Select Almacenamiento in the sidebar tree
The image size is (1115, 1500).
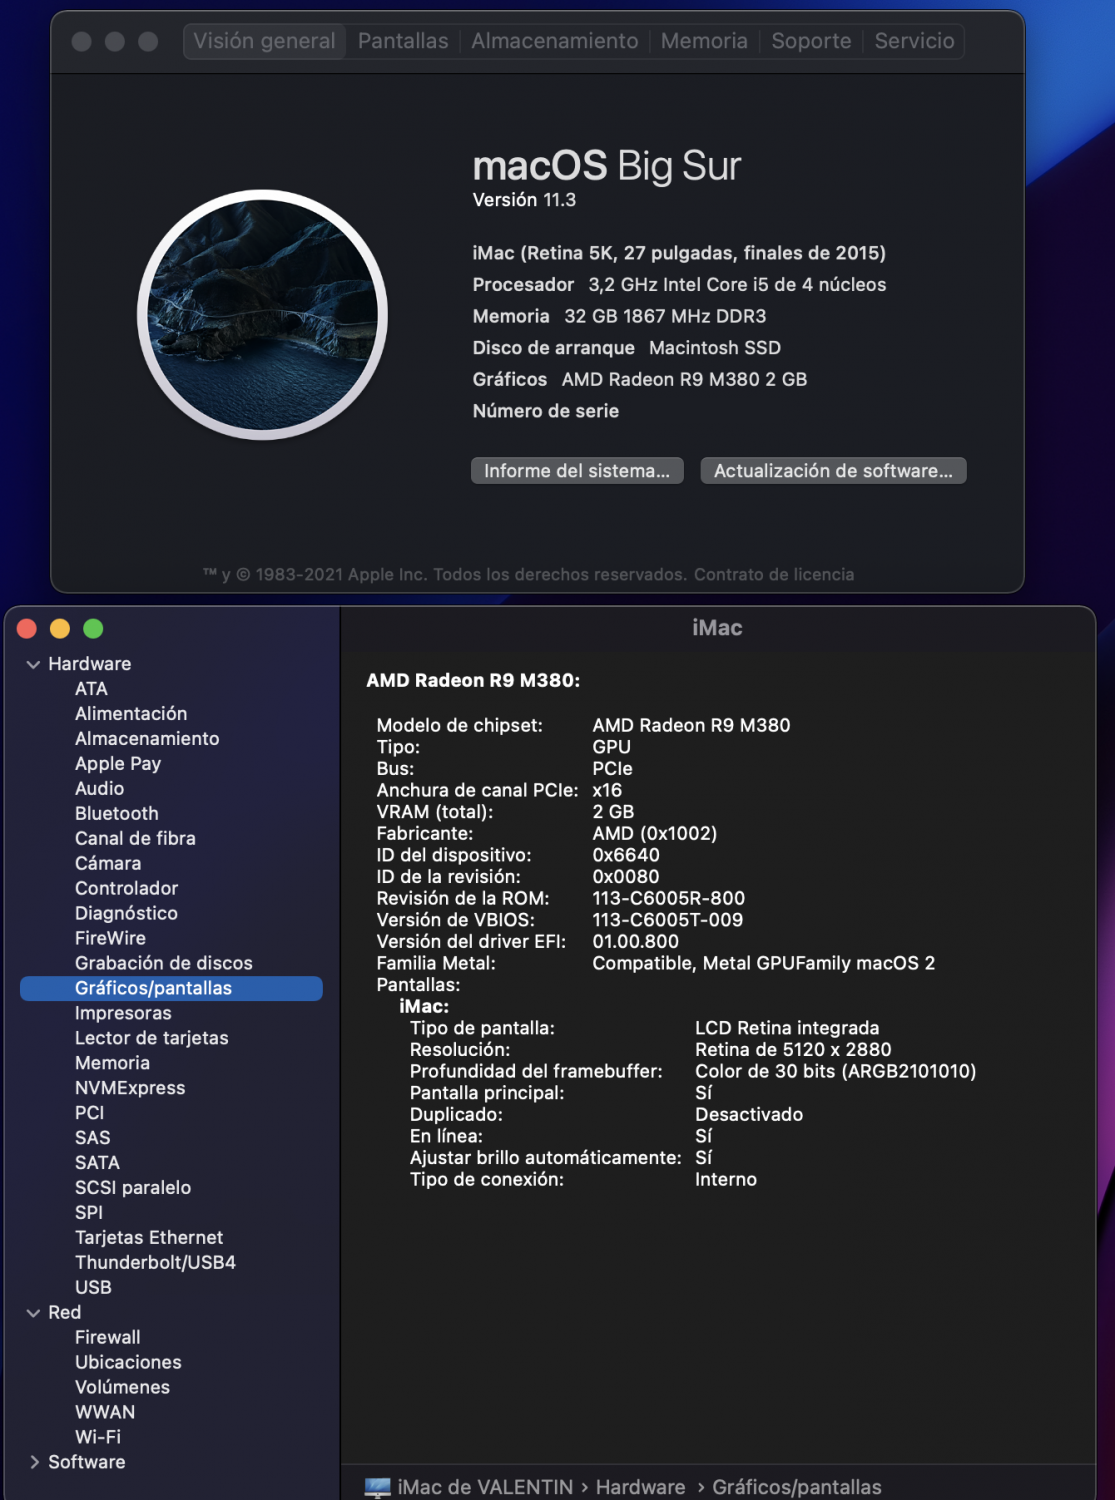coord(147,739)
